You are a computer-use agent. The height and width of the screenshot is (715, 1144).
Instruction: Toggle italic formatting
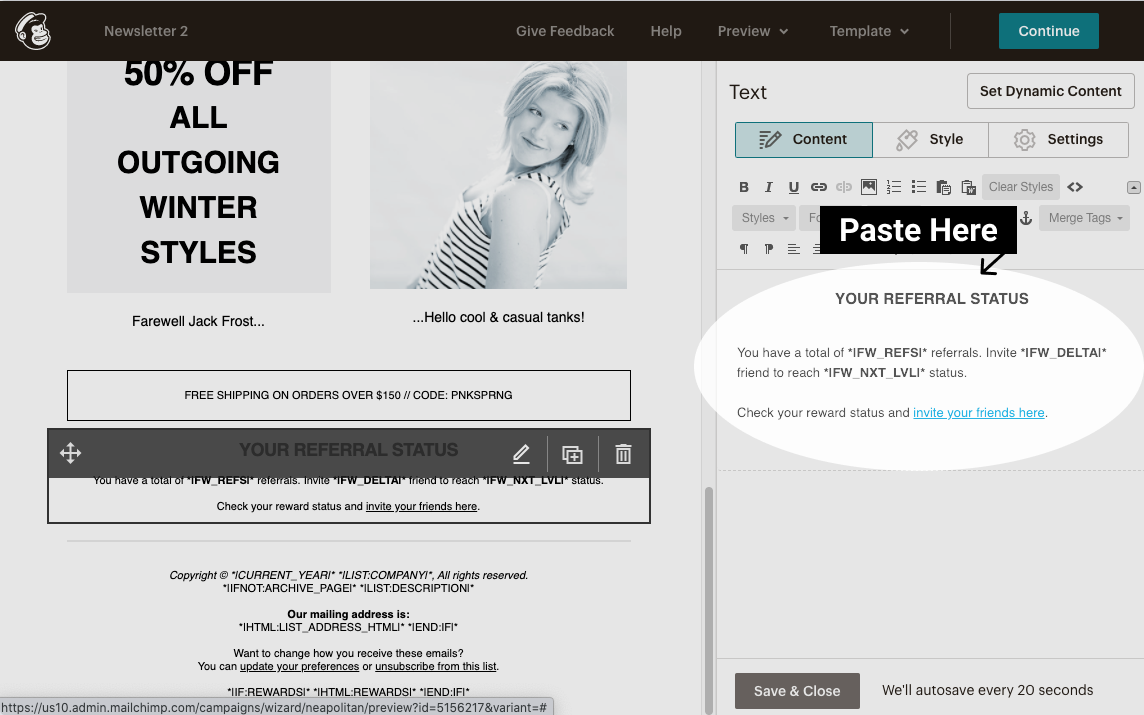point(768,187)
